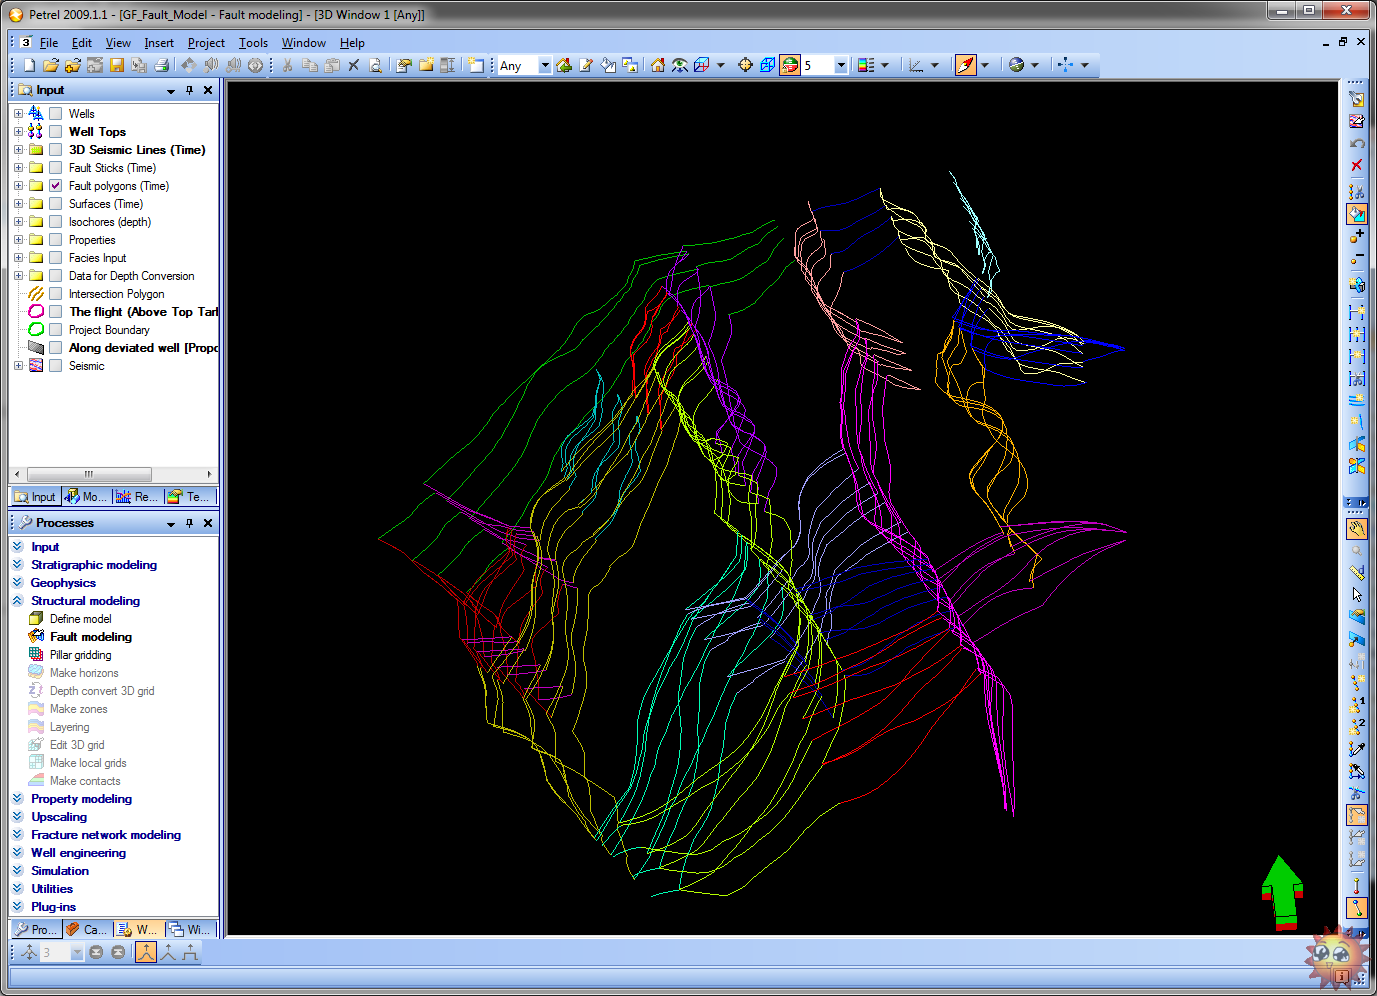Collapse the Structural modeling process group
This screenshot has width=1377, height=996.
point(17,601)
